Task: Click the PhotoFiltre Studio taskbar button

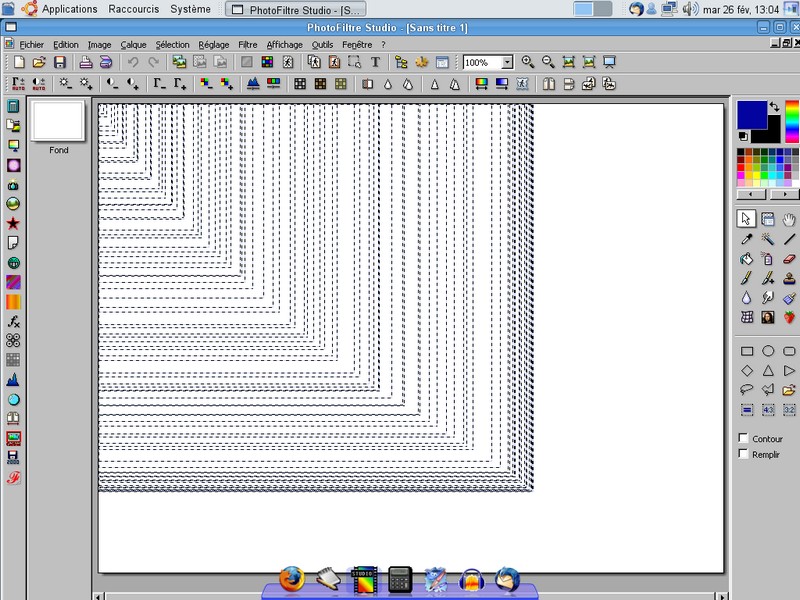Action: click(296, 9)
